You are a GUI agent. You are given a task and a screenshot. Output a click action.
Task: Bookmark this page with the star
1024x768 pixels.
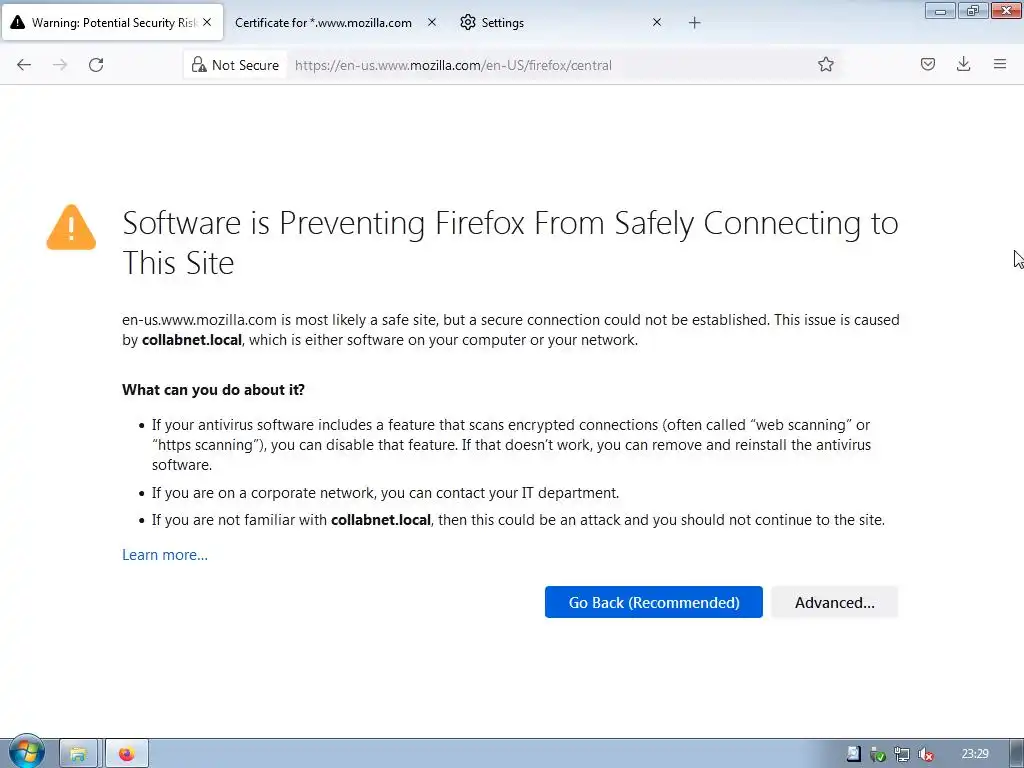click(x=825, y=65)
